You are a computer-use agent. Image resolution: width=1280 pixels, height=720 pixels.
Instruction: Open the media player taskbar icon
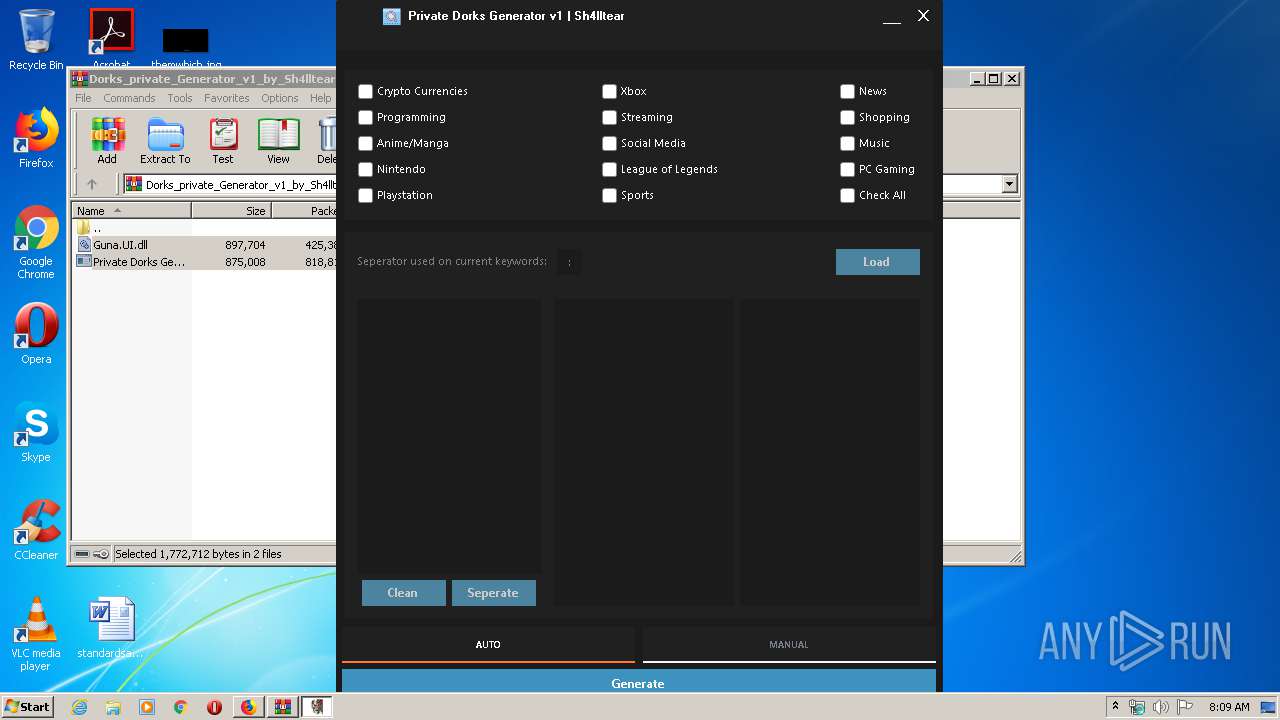point(147,707)
